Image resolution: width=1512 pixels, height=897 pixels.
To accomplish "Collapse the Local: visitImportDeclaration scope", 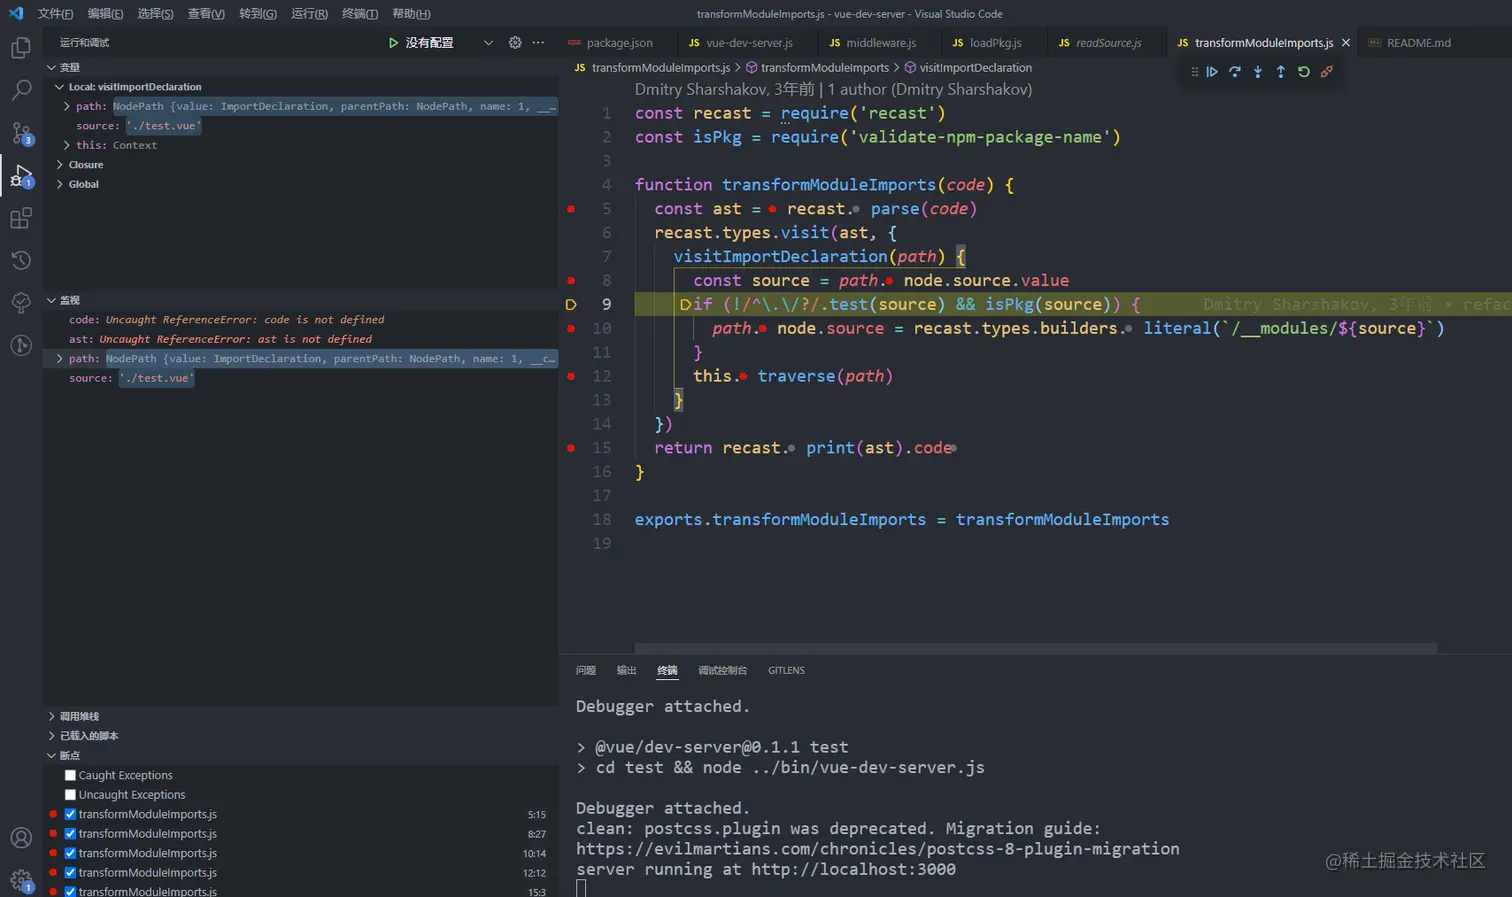I will pos(59,87).
